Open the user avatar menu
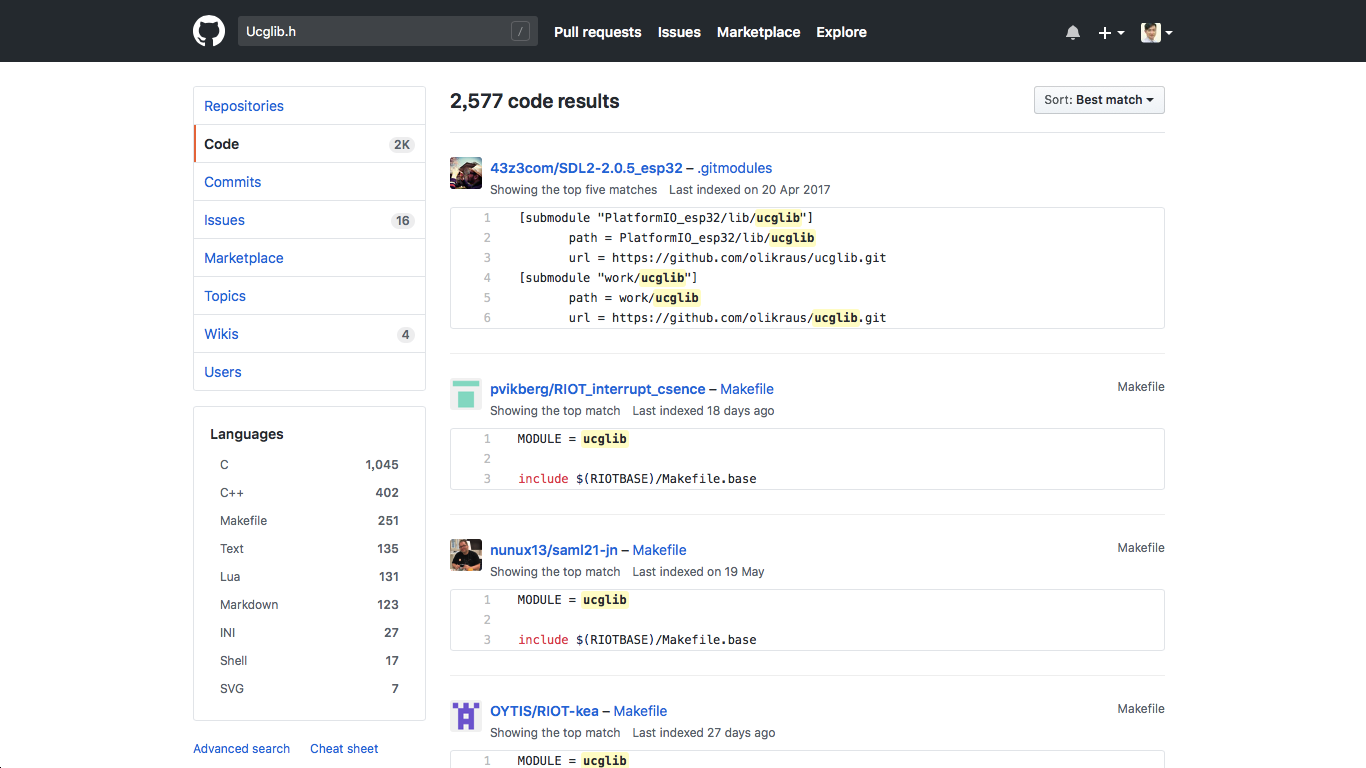The image size is (1366, 768). (1156, 32)
